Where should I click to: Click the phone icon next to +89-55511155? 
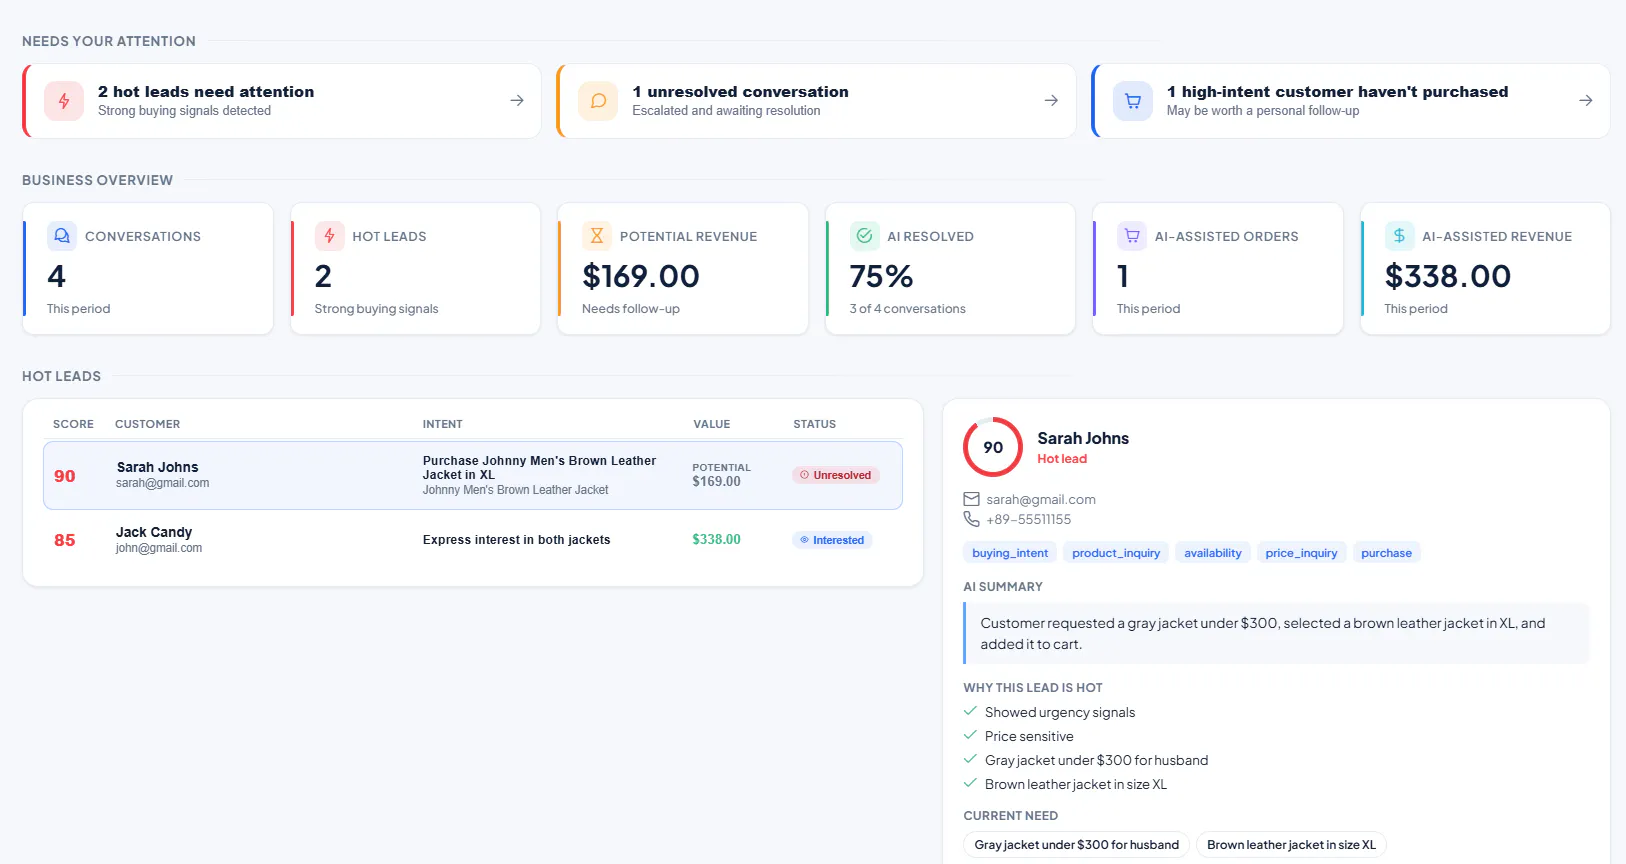(971, 519)
